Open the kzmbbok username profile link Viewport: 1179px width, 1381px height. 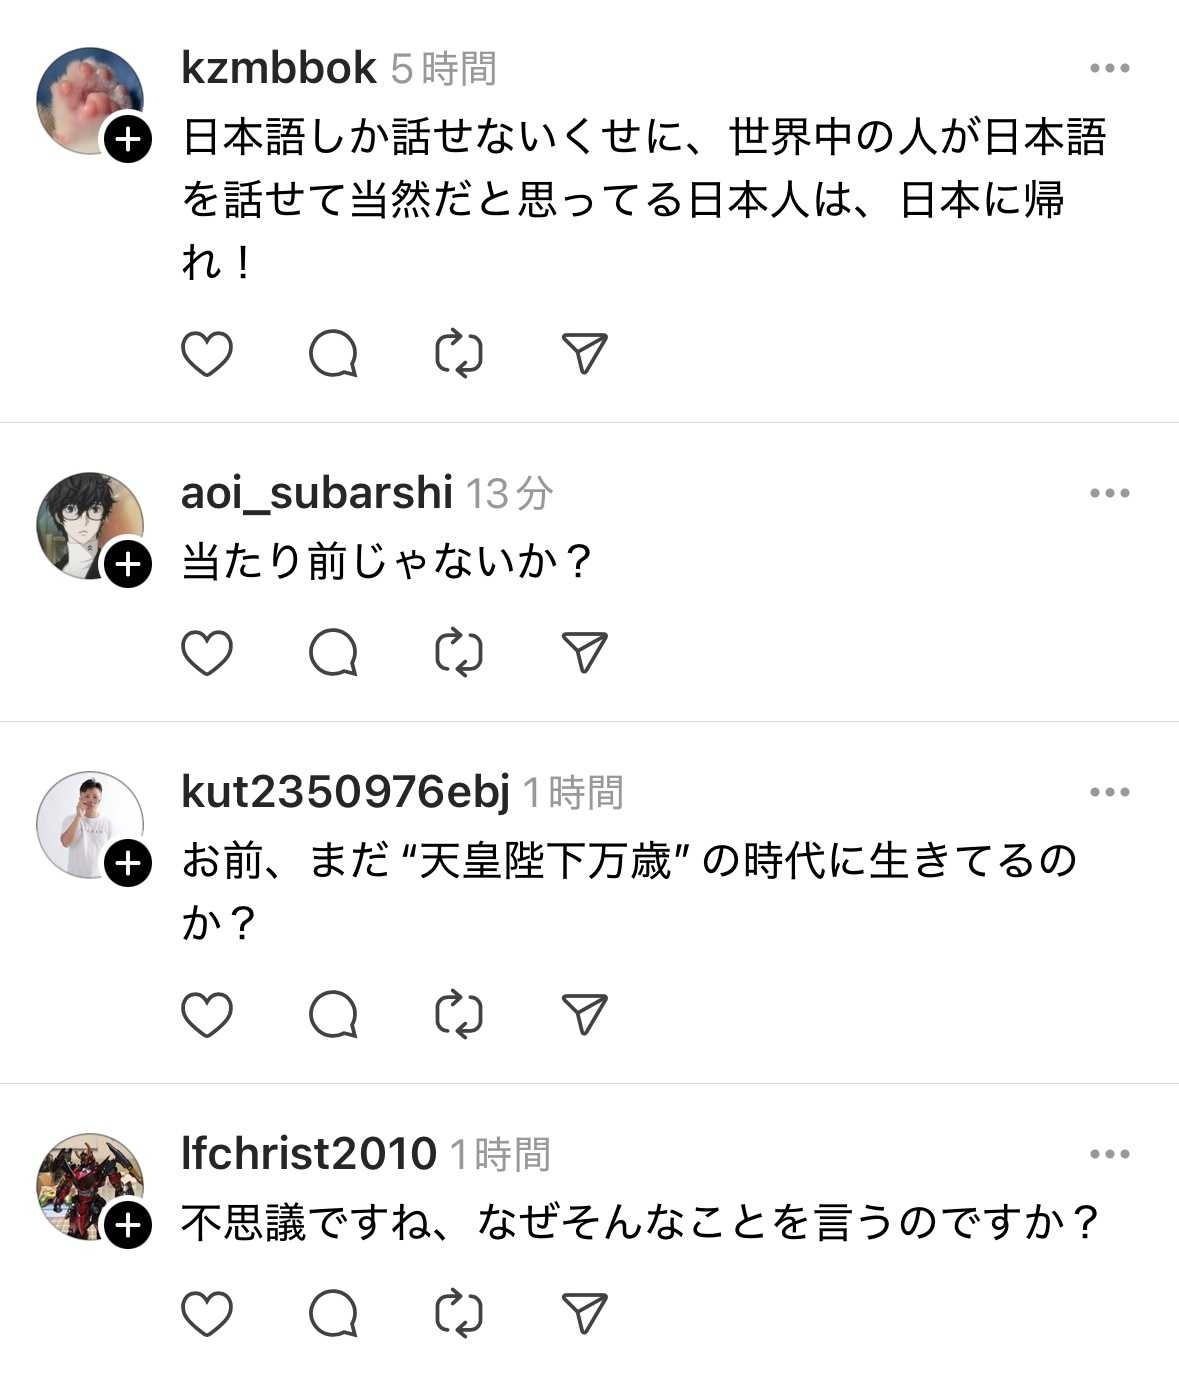coord(279,69)
